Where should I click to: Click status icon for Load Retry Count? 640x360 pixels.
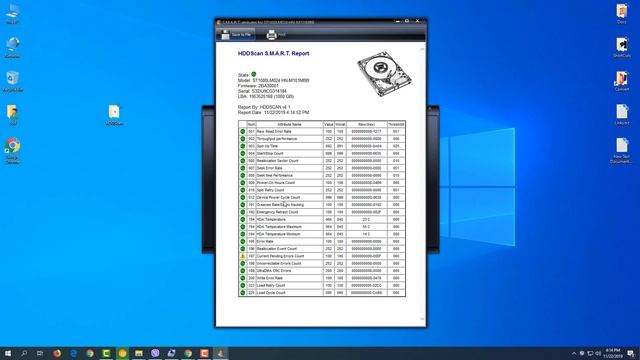pyautogui.click(x=242, y=285)
